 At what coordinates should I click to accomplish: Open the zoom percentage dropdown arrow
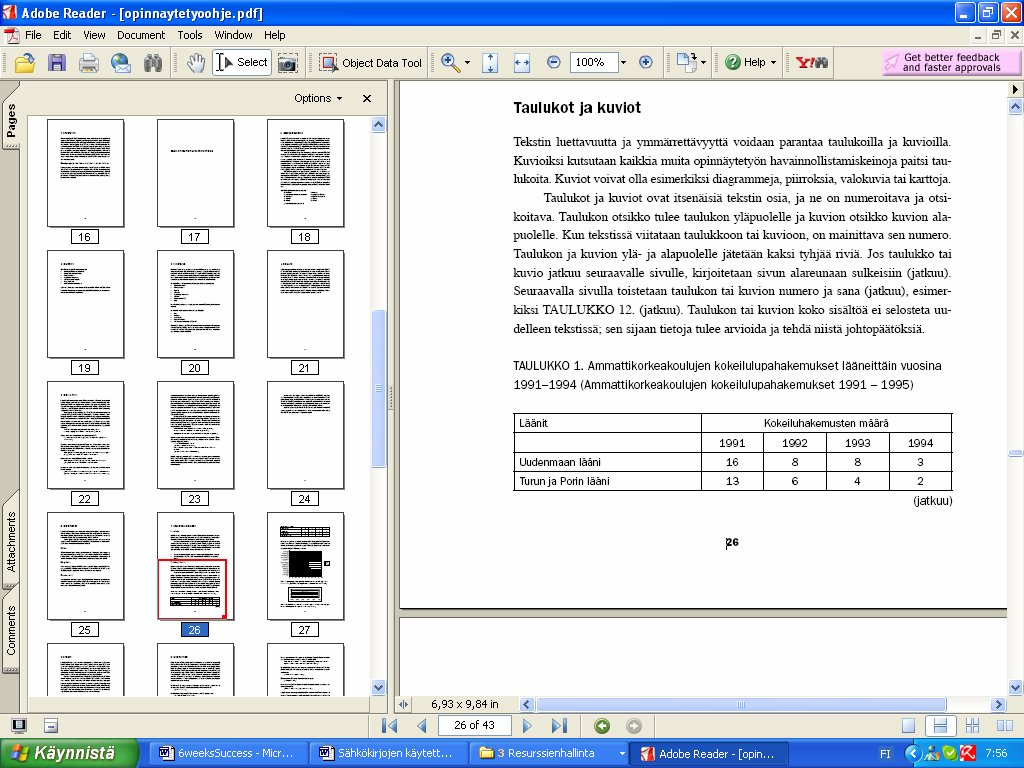623,63
